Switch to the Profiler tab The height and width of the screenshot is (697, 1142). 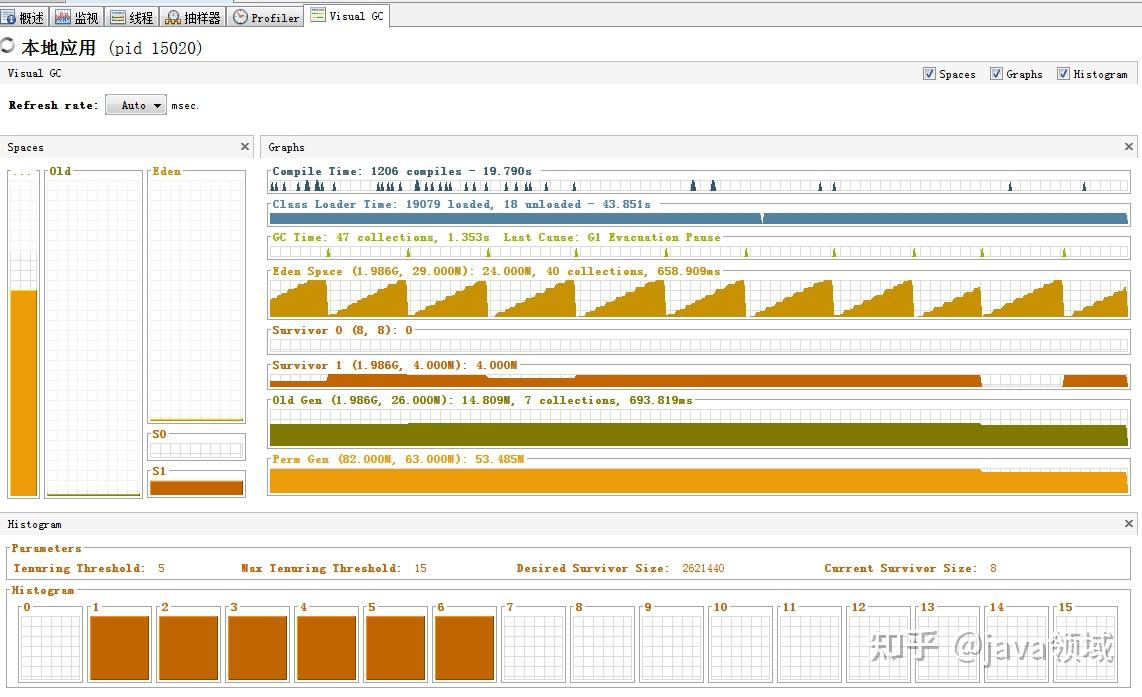tap(265, 17)
